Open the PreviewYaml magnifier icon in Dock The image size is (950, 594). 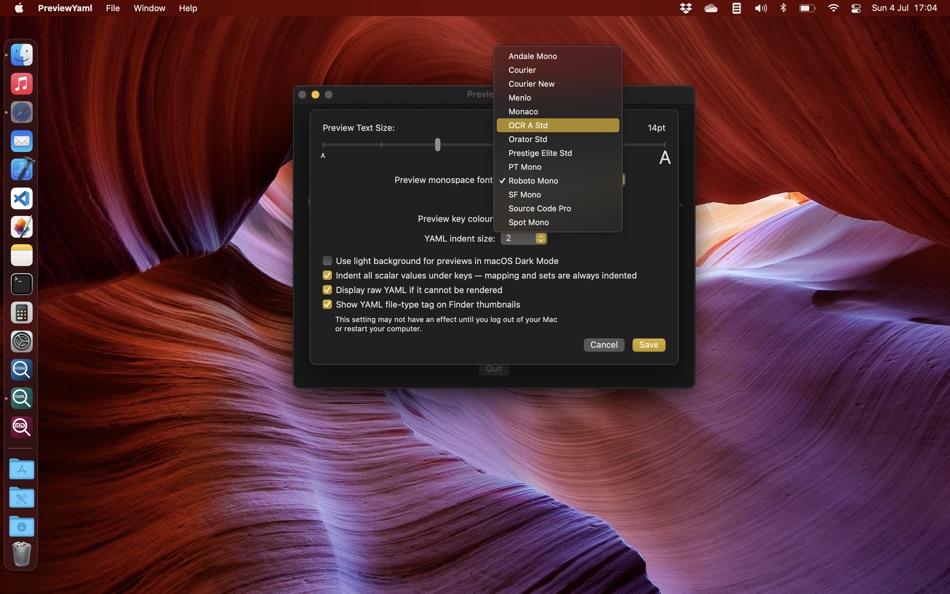click(x=22, y=398)
